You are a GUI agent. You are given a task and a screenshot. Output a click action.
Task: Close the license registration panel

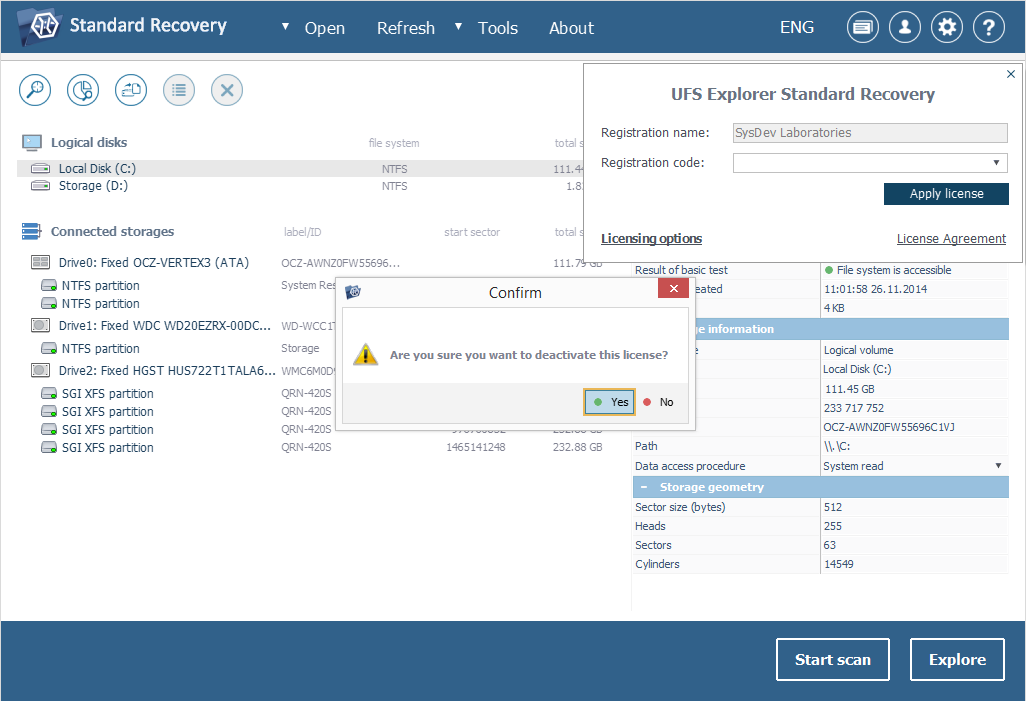pos(1010,74)
